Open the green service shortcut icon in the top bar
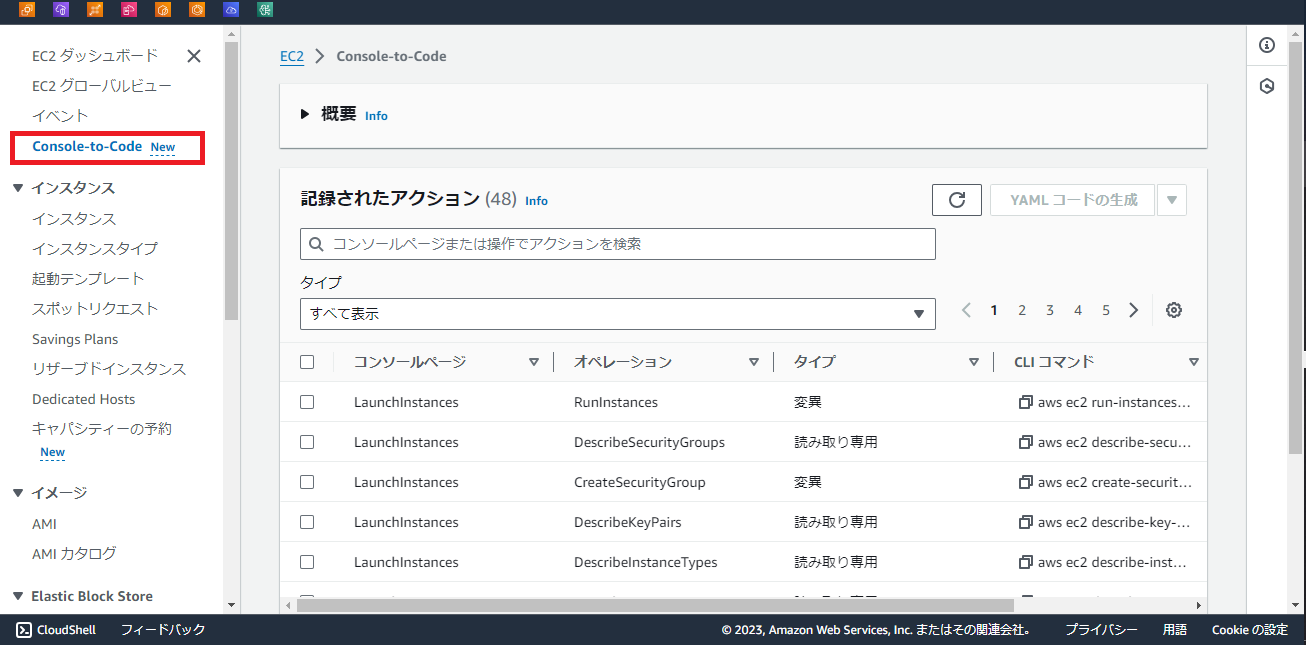The height and width of the screenshot is (645, 1306). (265, 10)
